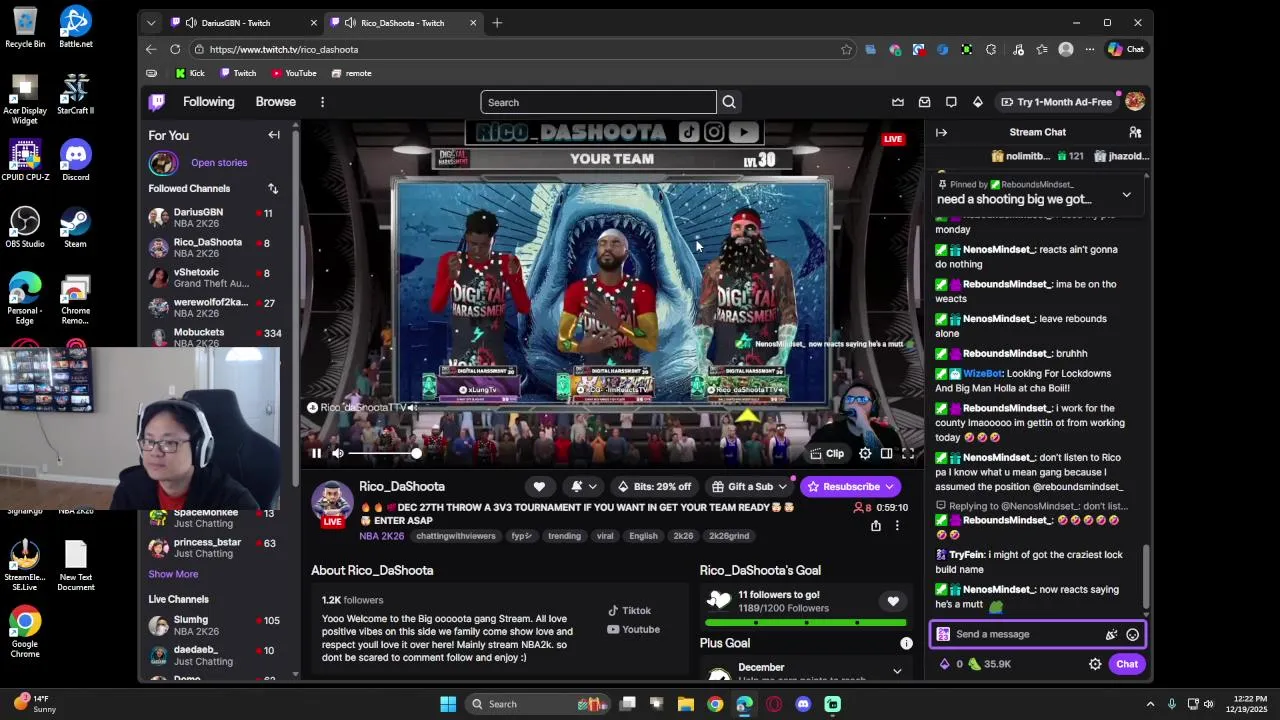Open vShetoxic channel in sidebar
Screen dimensions: 1280x720
click(x=211, y=278)
